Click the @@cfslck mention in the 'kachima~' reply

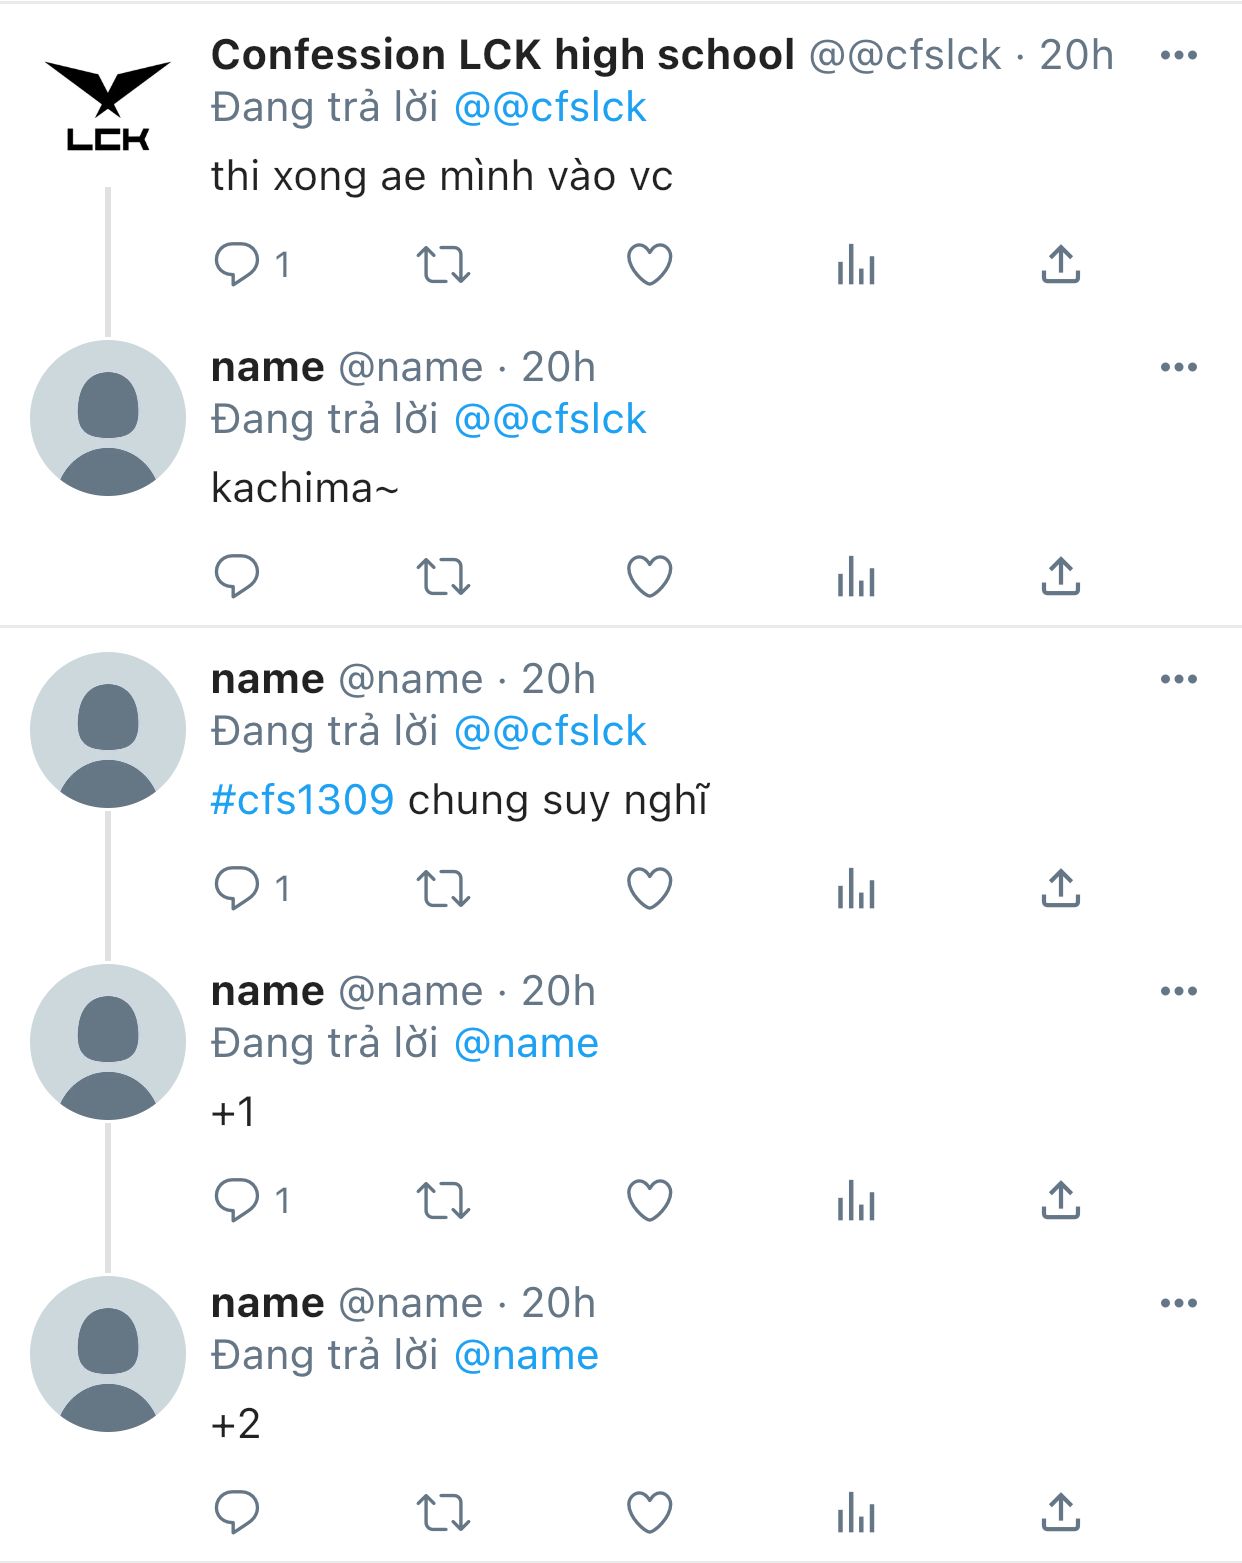pyautogui.click(x=550, y=420)
